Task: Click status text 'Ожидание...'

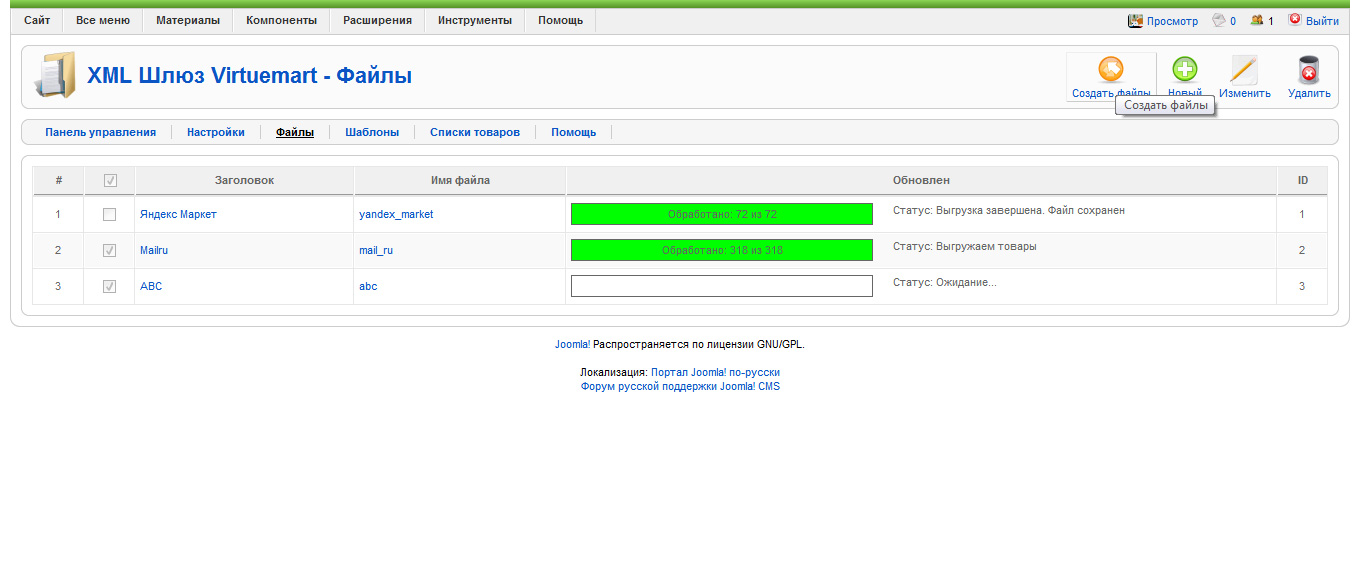Action: tap(966, 282)
